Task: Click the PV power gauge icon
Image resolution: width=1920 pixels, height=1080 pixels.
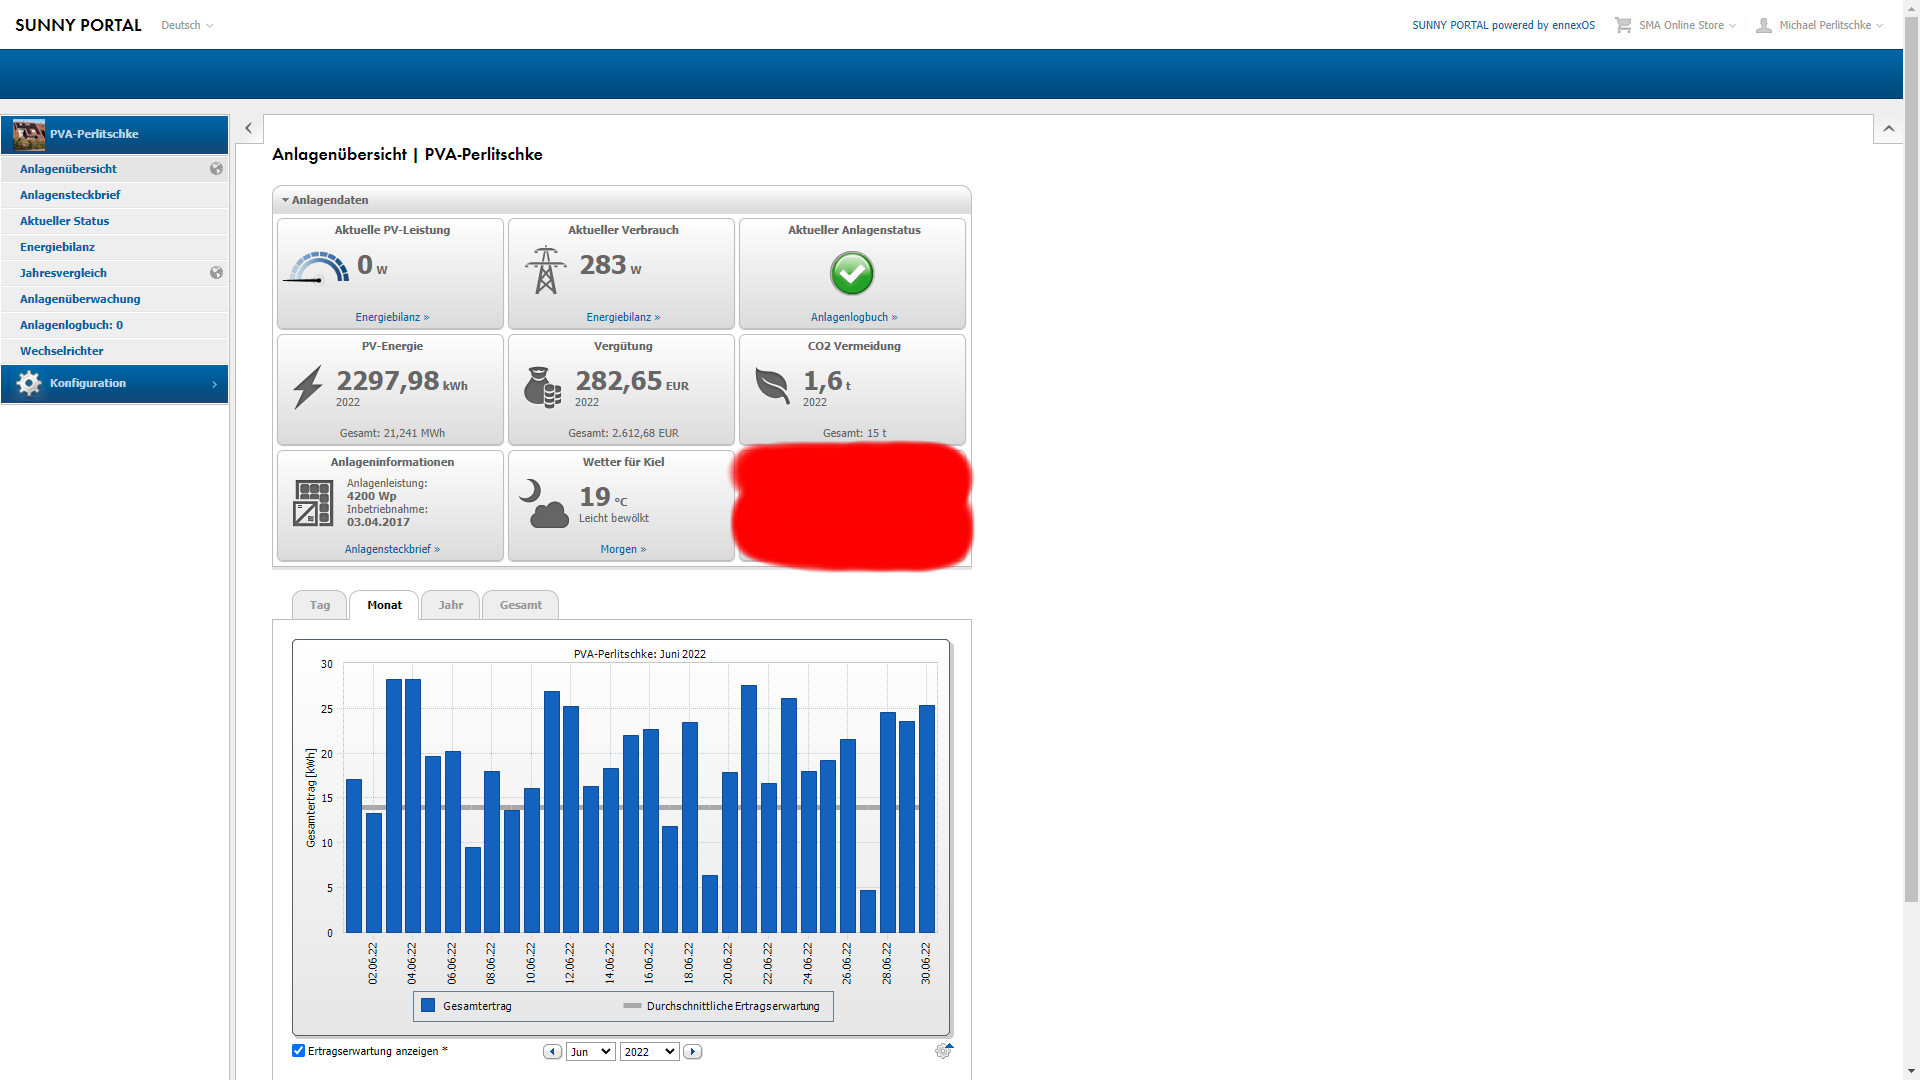Action: tap(318, 268)
